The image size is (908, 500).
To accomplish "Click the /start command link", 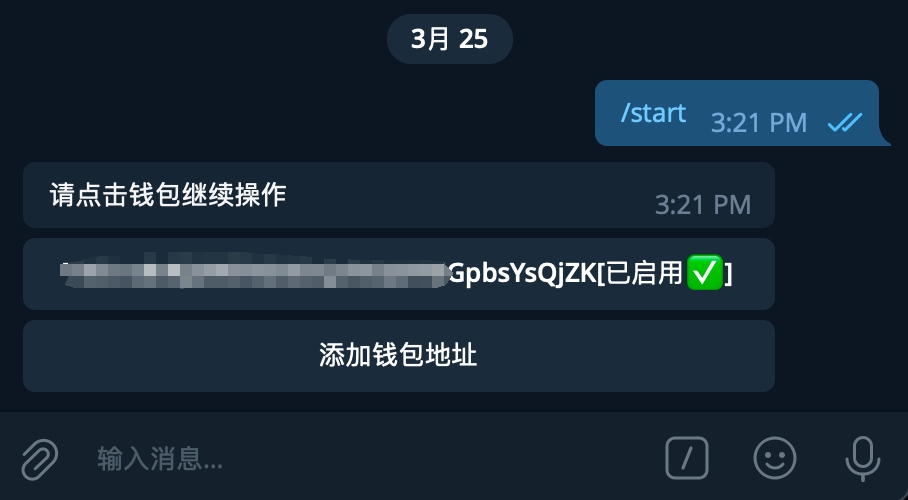I will (653, 113).
